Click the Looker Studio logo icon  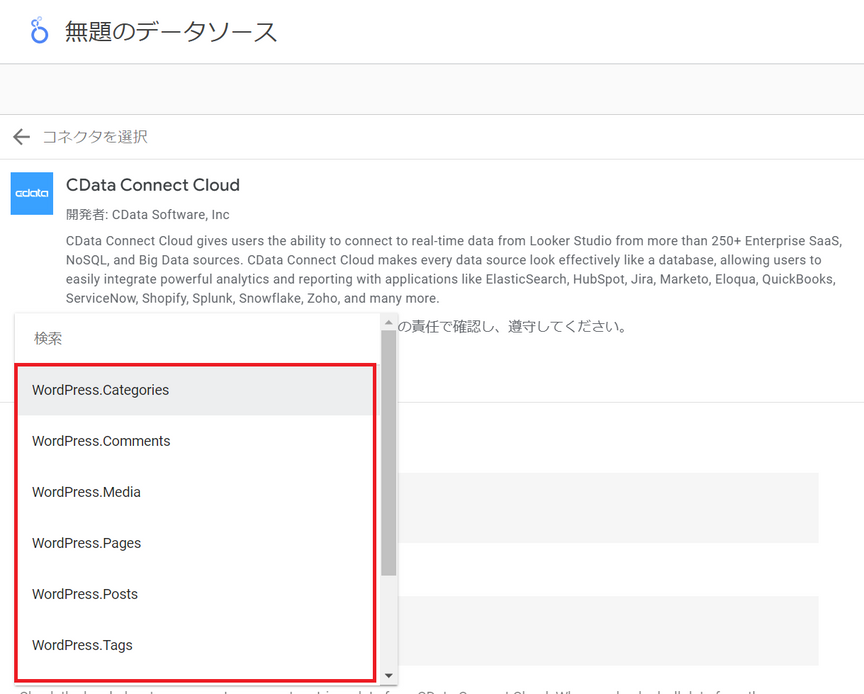tap(39, 30)
